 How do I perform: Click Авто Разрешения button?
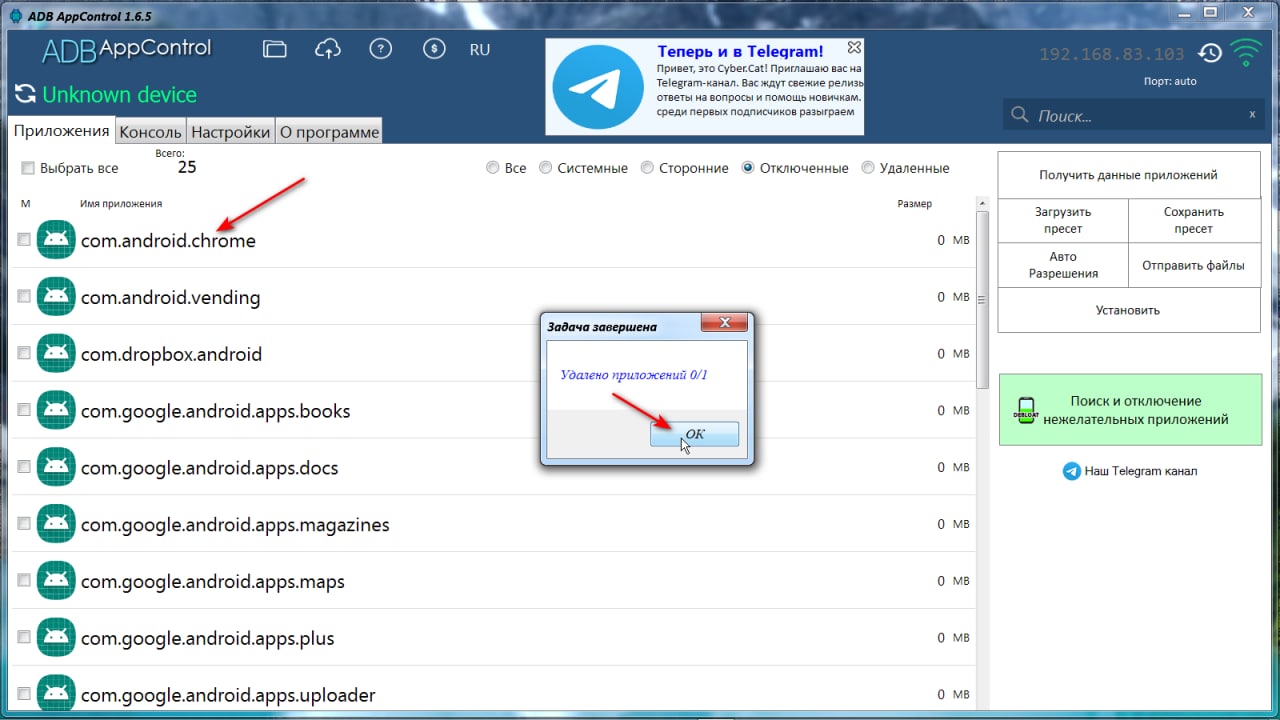(x=1063, y=265)
